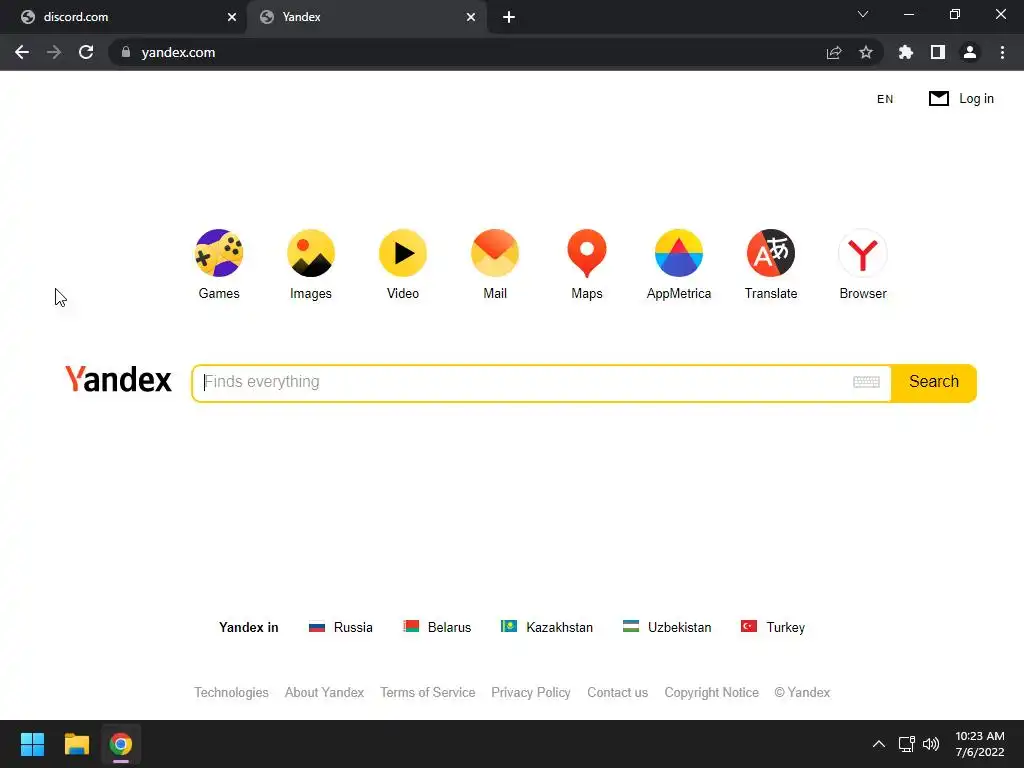Image resolution: width=1024 pixels, height=768 pixels.
Task: Open the AppMetrica icon
Action: coord(679,253)
